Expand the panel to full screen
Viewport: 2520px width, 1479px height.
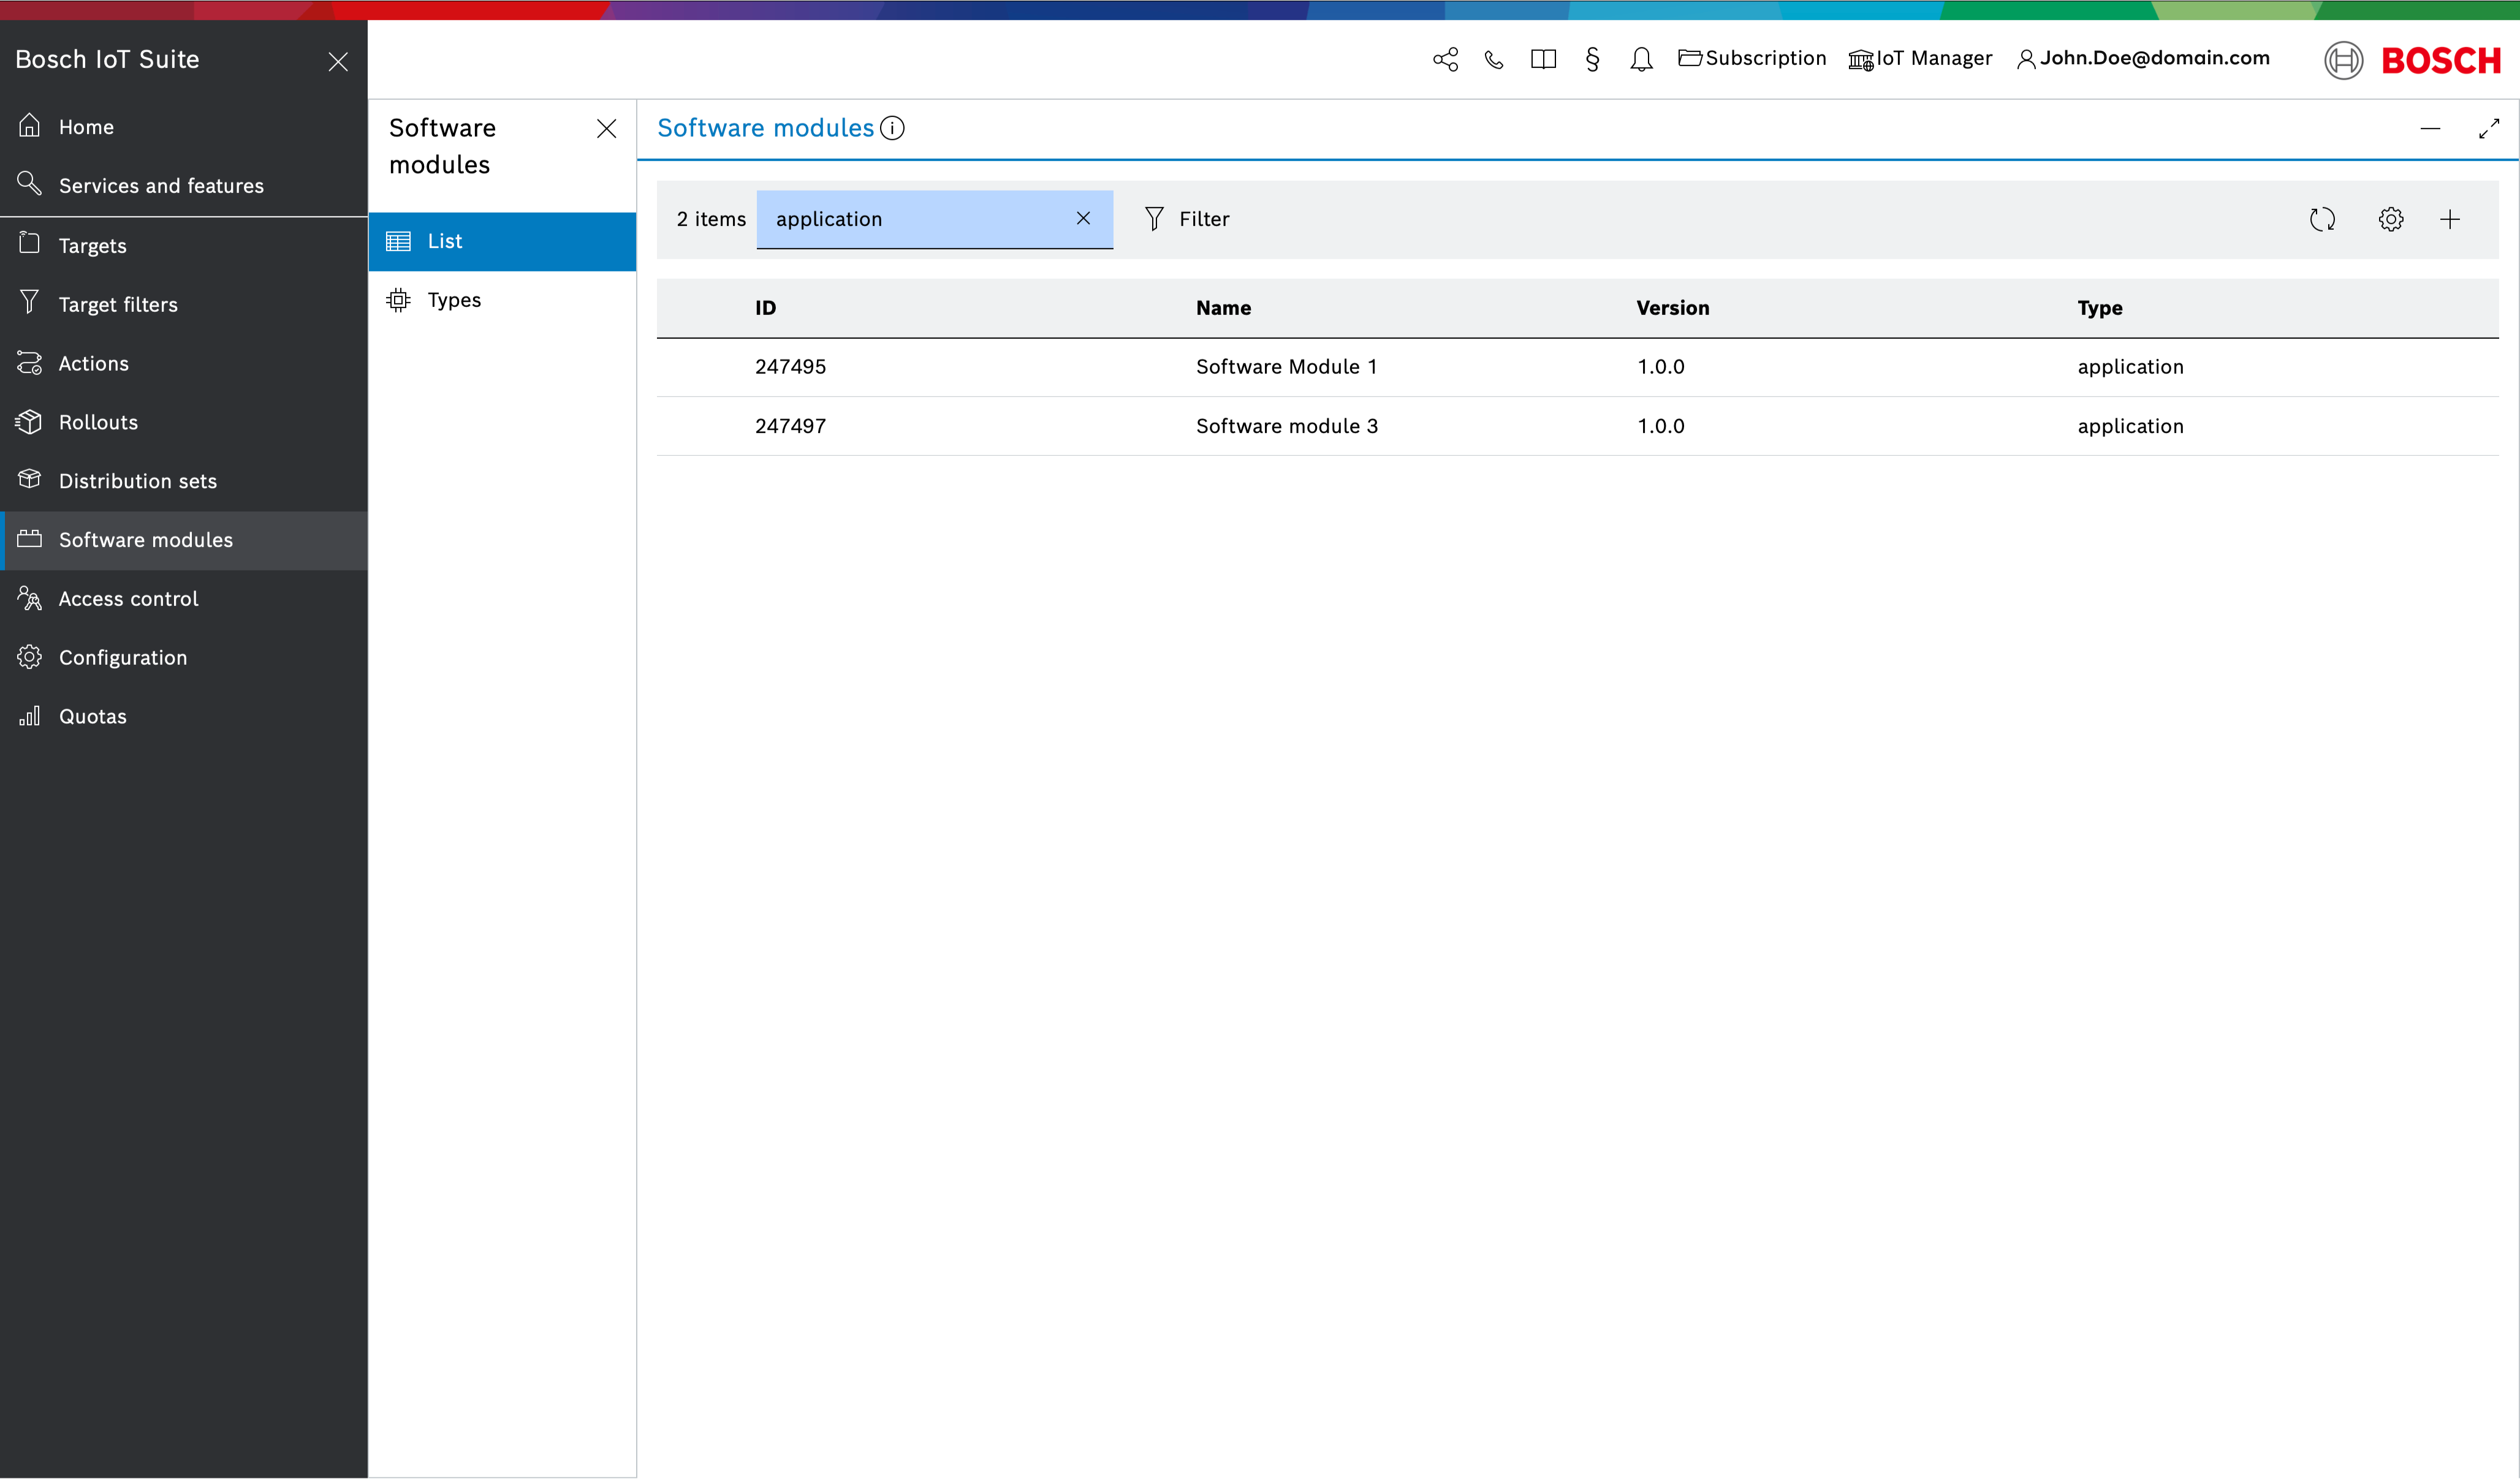point(2488,129)
